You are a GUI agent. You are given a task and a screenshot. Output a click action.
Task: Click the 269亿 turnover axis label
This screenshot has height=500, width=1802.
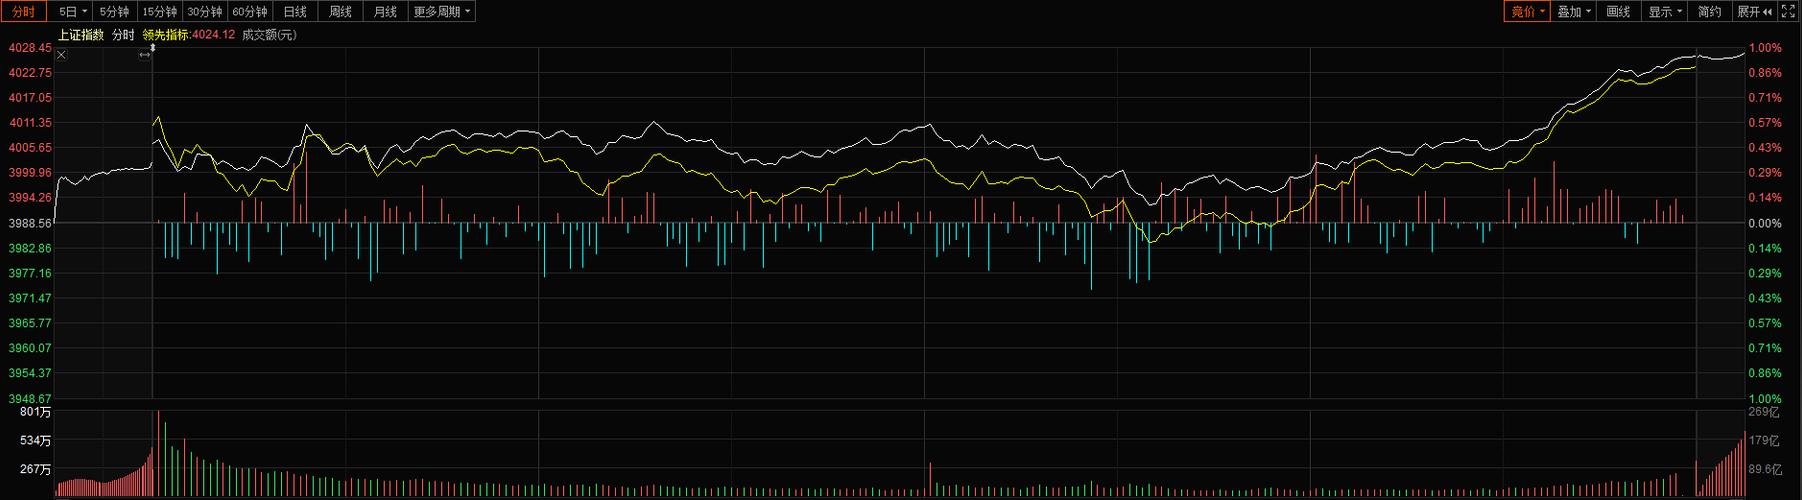(x=1764, y=412)
